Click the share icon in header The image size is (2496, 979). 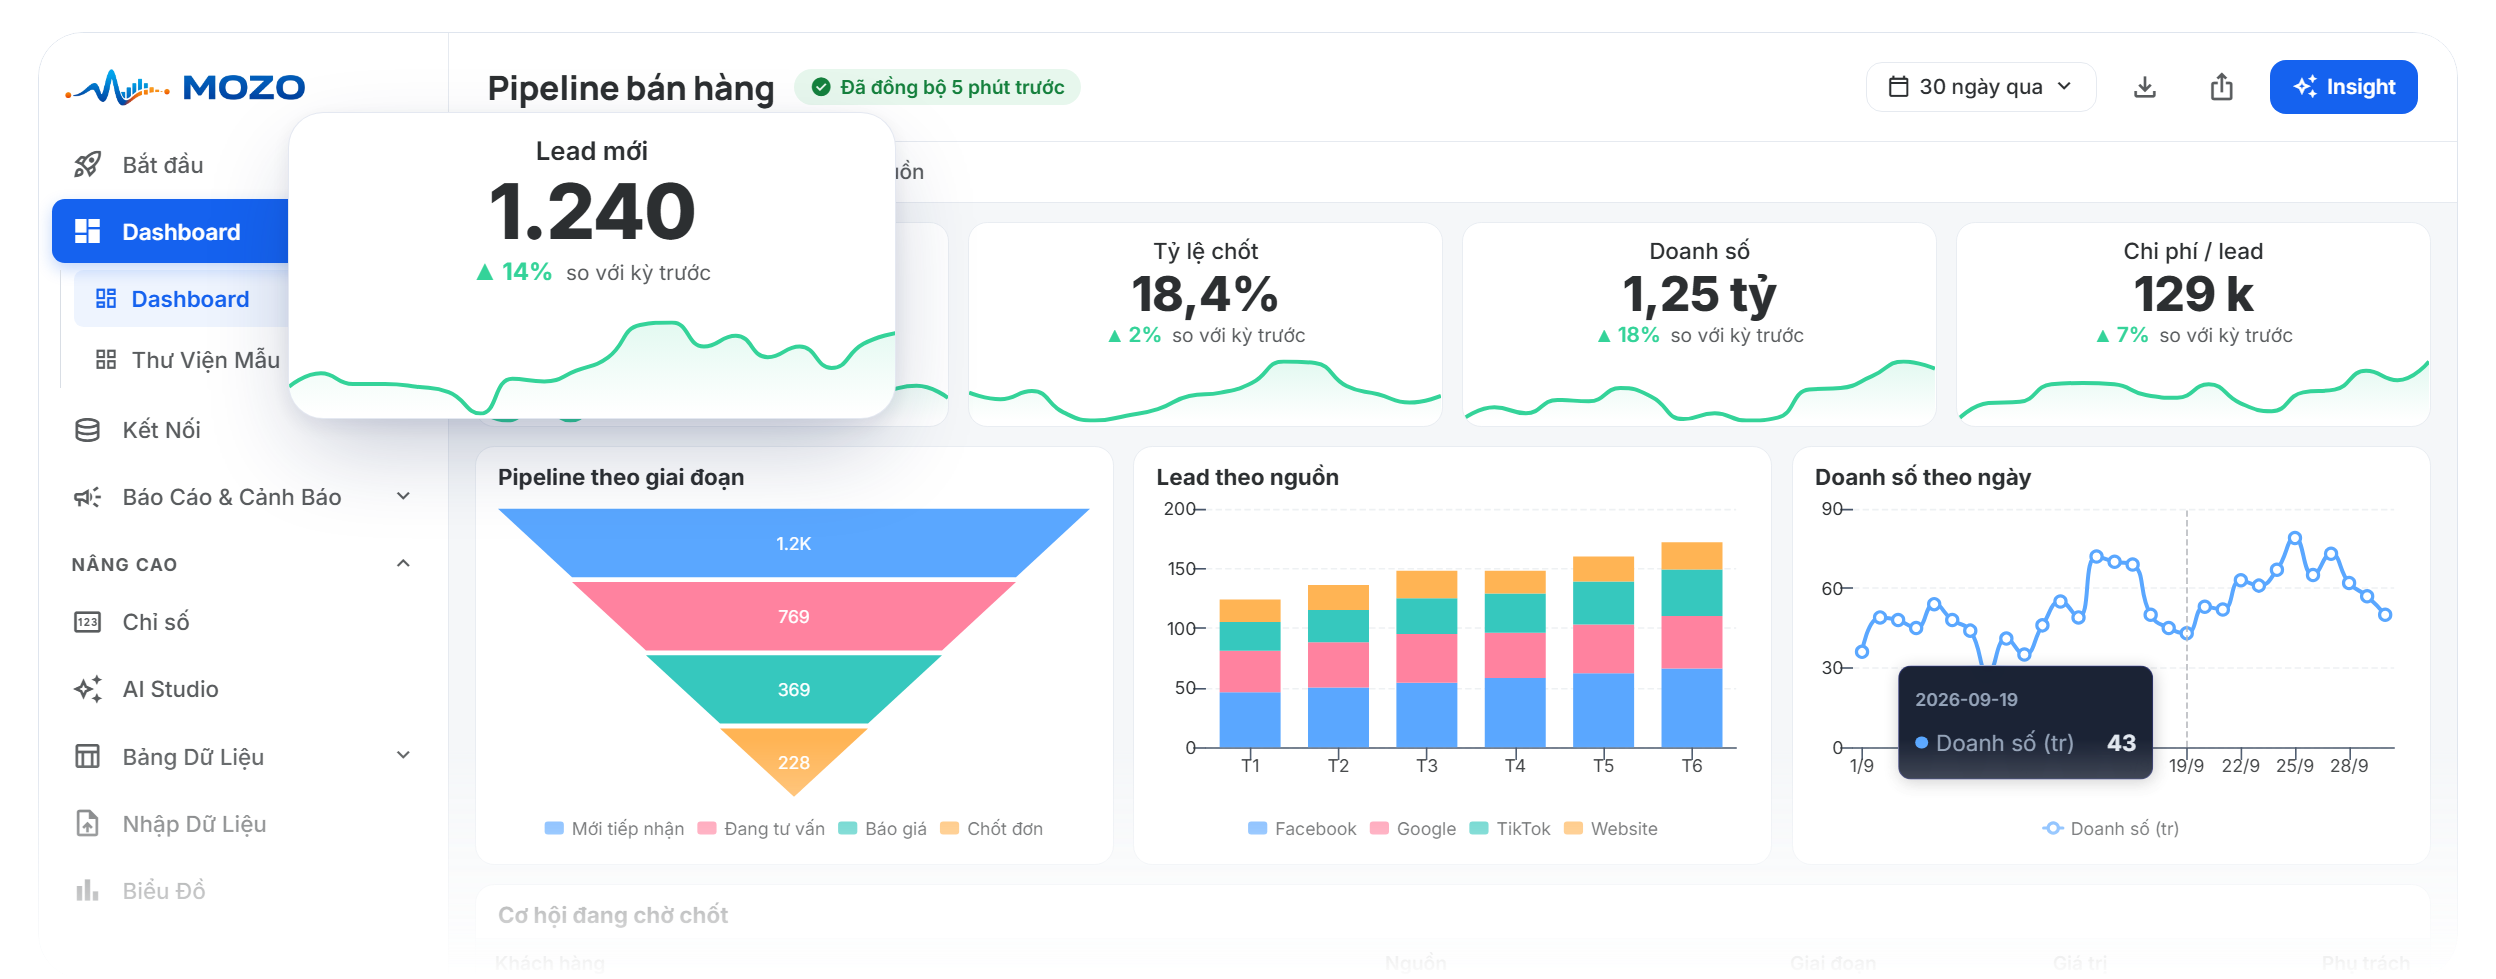tap(2222, 87)
